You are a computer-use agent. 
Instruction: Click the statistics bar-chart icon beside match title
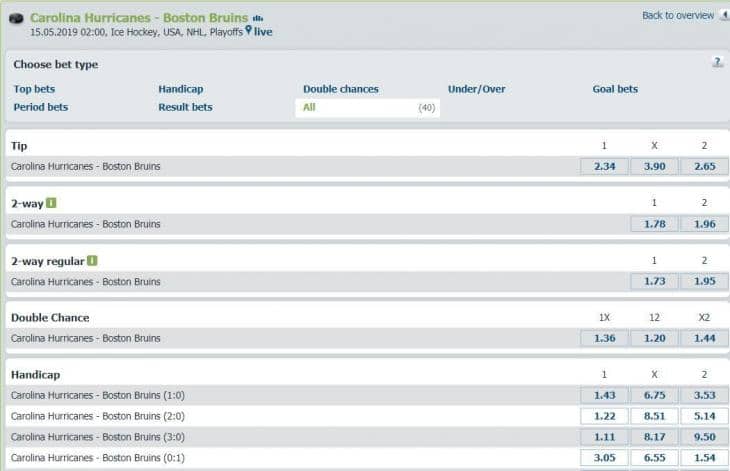(258, 18)
